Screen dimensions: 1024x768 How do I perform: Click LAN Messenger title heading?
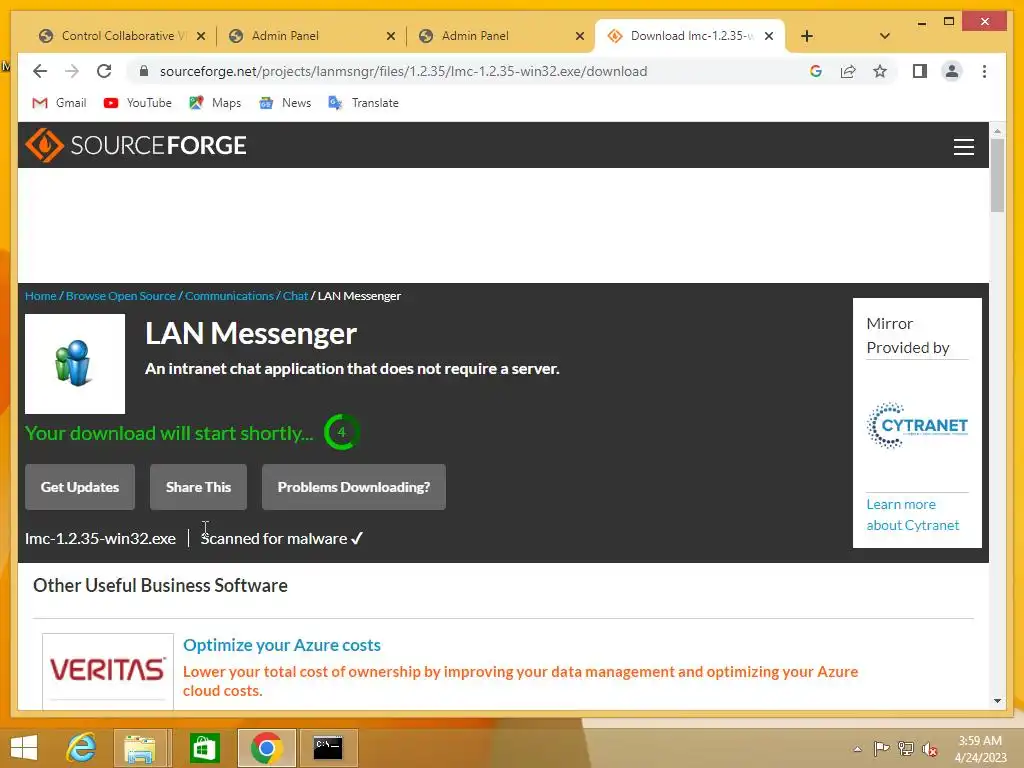[x=251, y=334]
